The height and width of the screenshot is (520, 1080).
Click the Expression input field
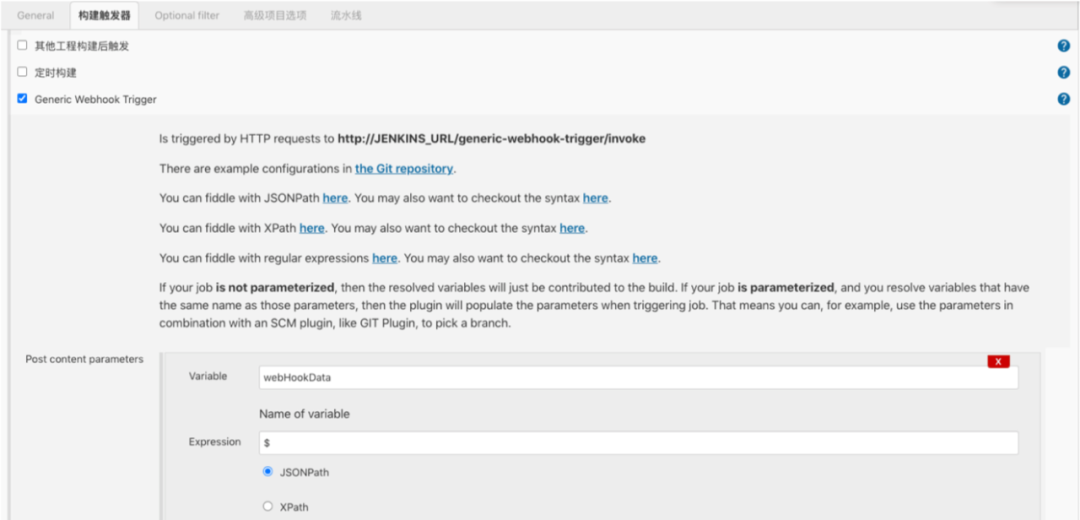pos(638,443)
